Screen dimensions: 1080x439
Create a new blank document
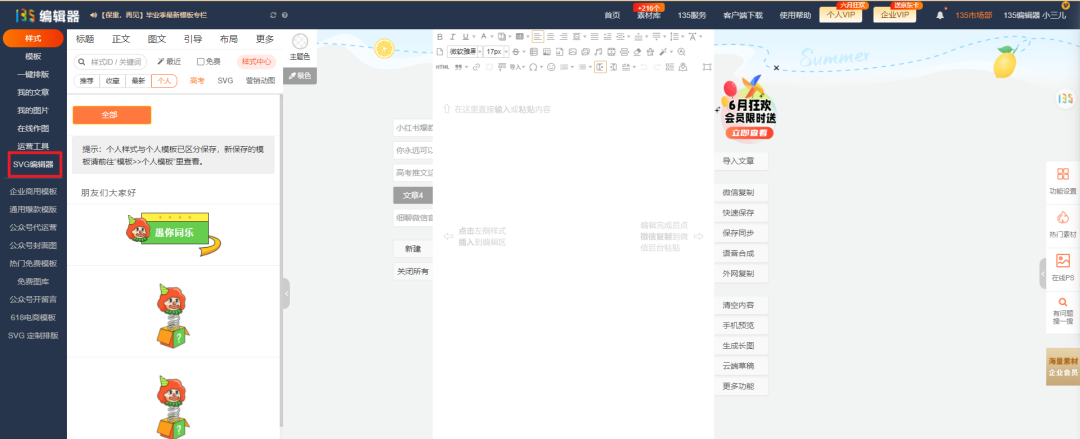439,52
